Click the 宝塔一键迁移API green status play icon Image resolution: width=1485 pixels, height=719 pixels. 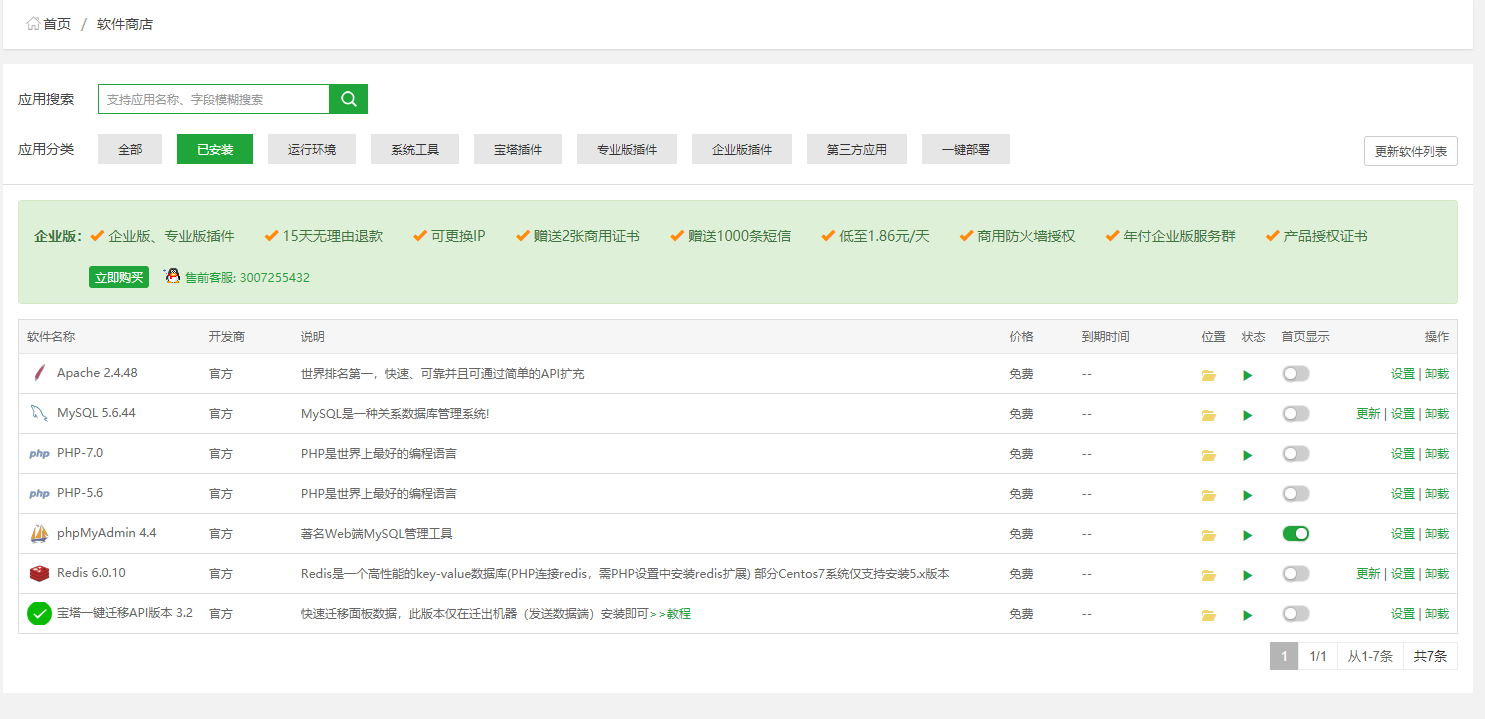[1248, 615]
